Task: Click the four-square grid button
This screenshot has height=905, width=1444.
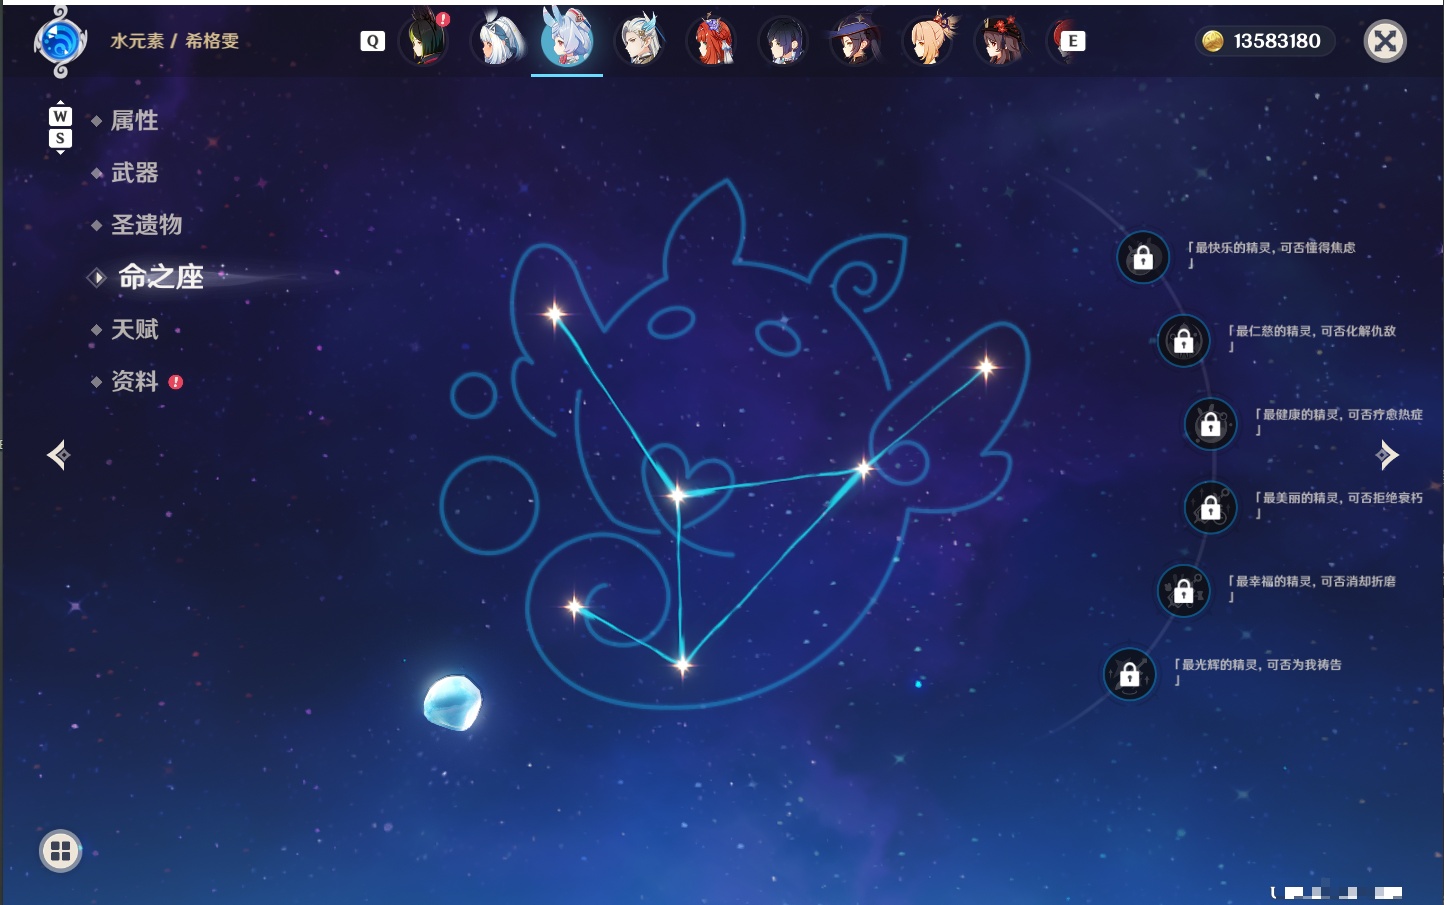Action: [x=60, y=851]
